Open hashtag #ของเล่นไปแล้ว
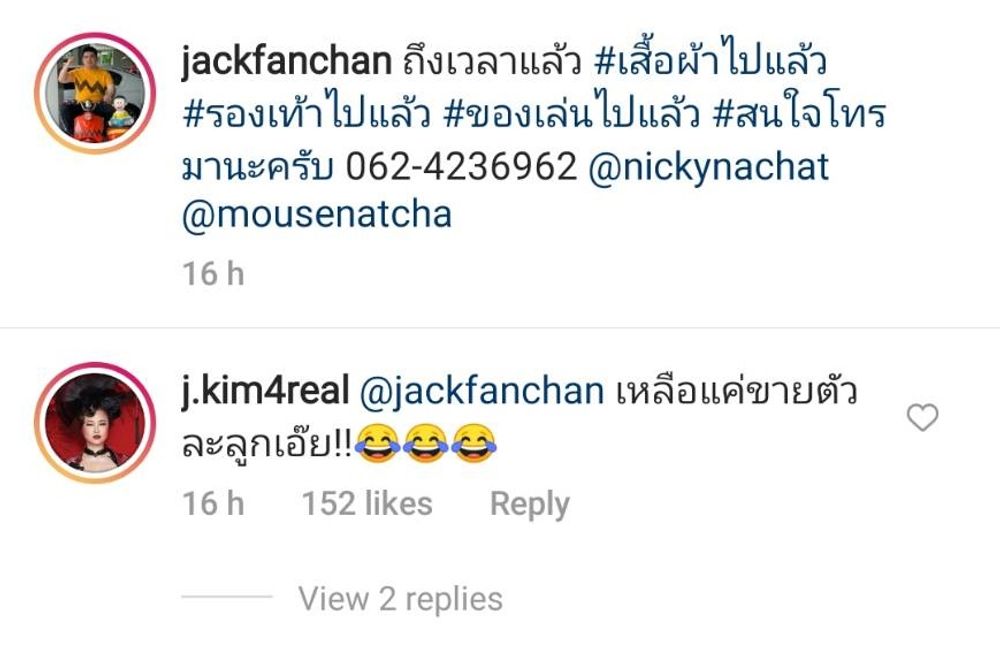 571,113
